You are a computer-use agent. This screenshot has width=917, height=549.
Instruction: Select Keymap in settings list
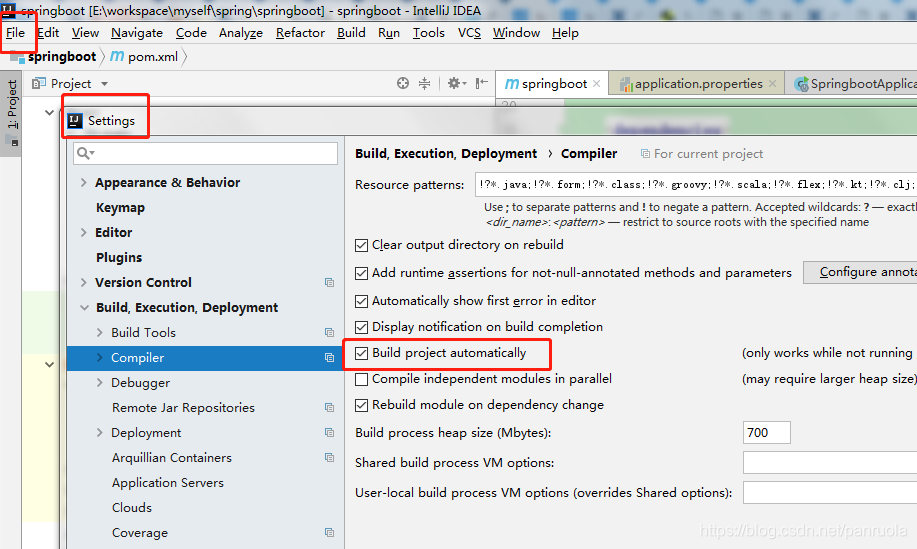(120, 208)
